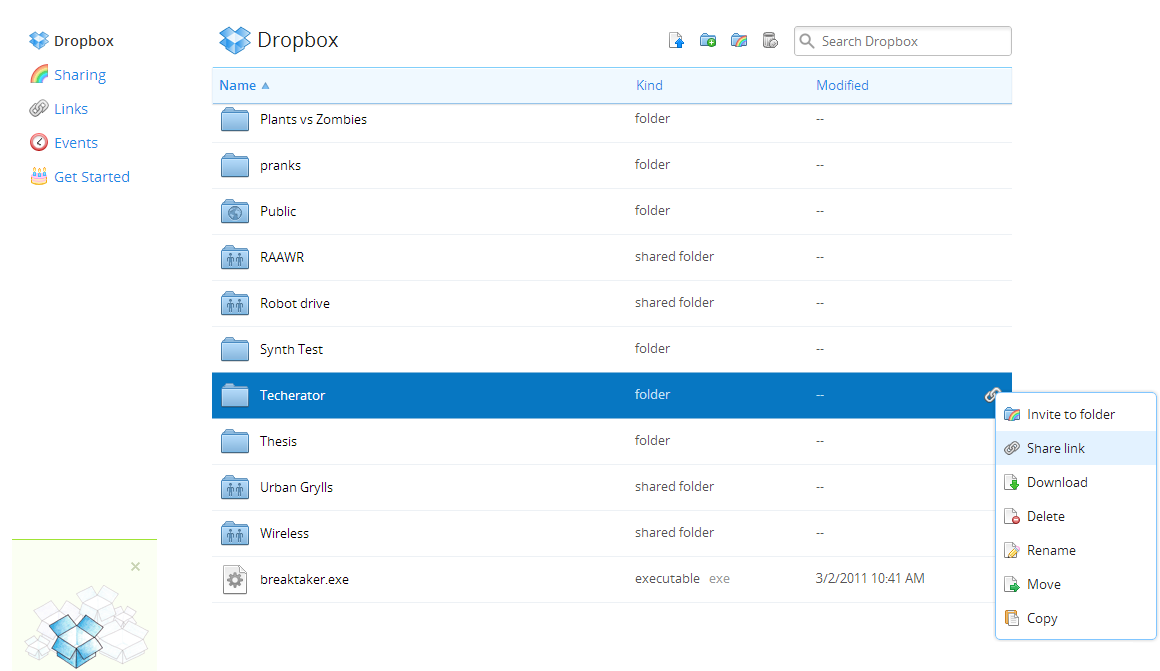Open Events in the left sidebar
Image resolution: width=1160 pixels, height=671 pixels.
[64, 143]
